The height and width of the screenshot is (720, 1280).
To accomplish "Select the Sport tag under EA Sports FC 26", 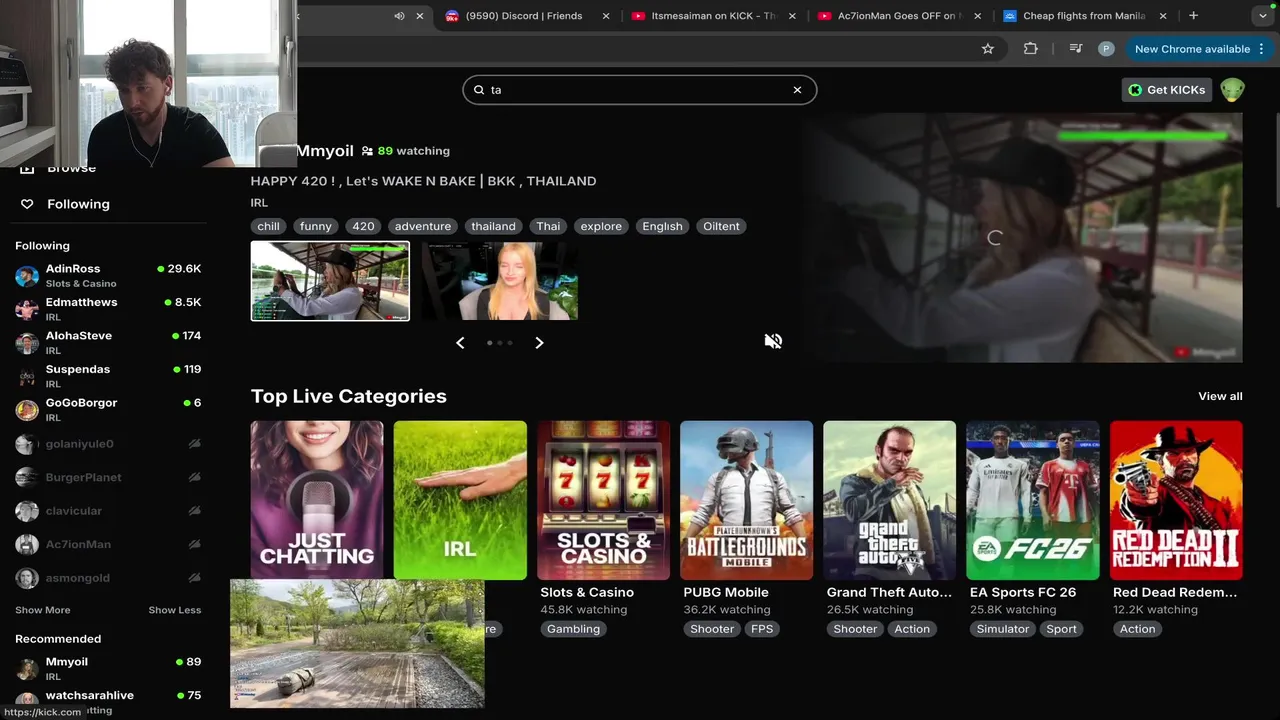I will point(1062,629).
